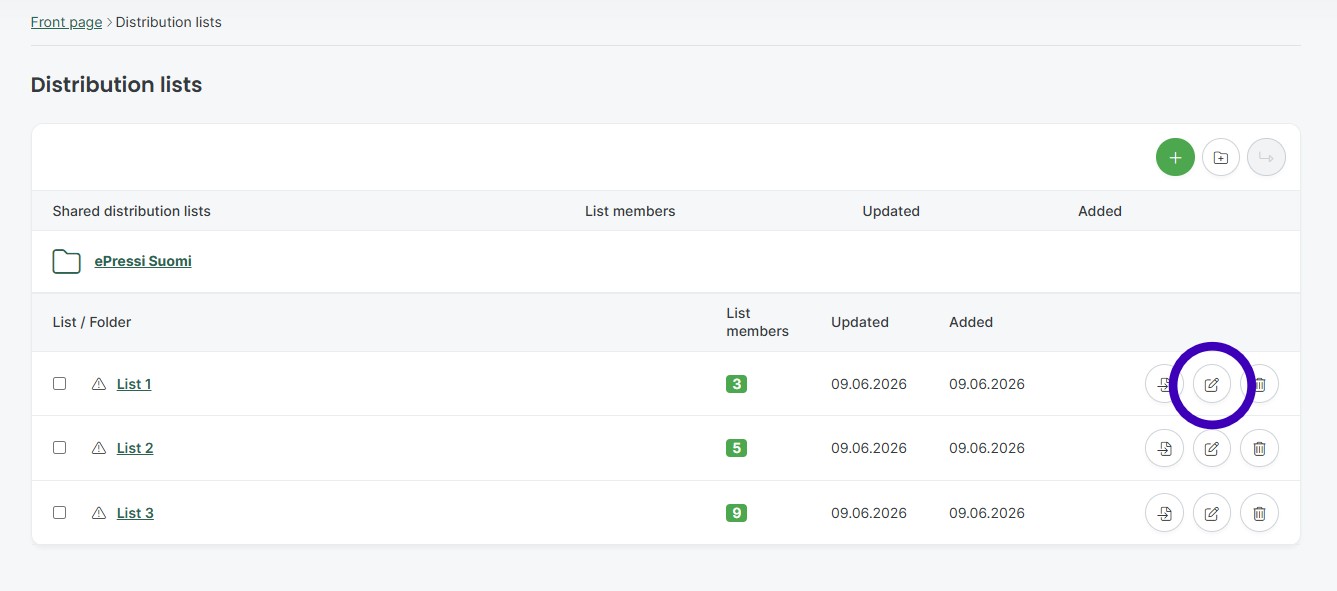Screen dimensions: 1337x591
Task: Click the Updated date in List 1 row
Action: [869, 384]
